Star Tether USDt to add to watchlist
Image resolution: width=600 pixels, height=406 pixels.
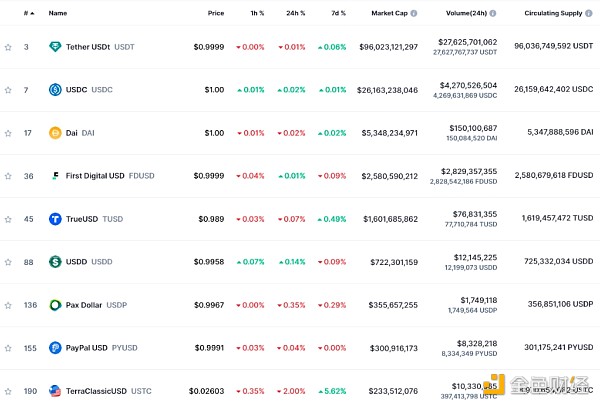8,47
